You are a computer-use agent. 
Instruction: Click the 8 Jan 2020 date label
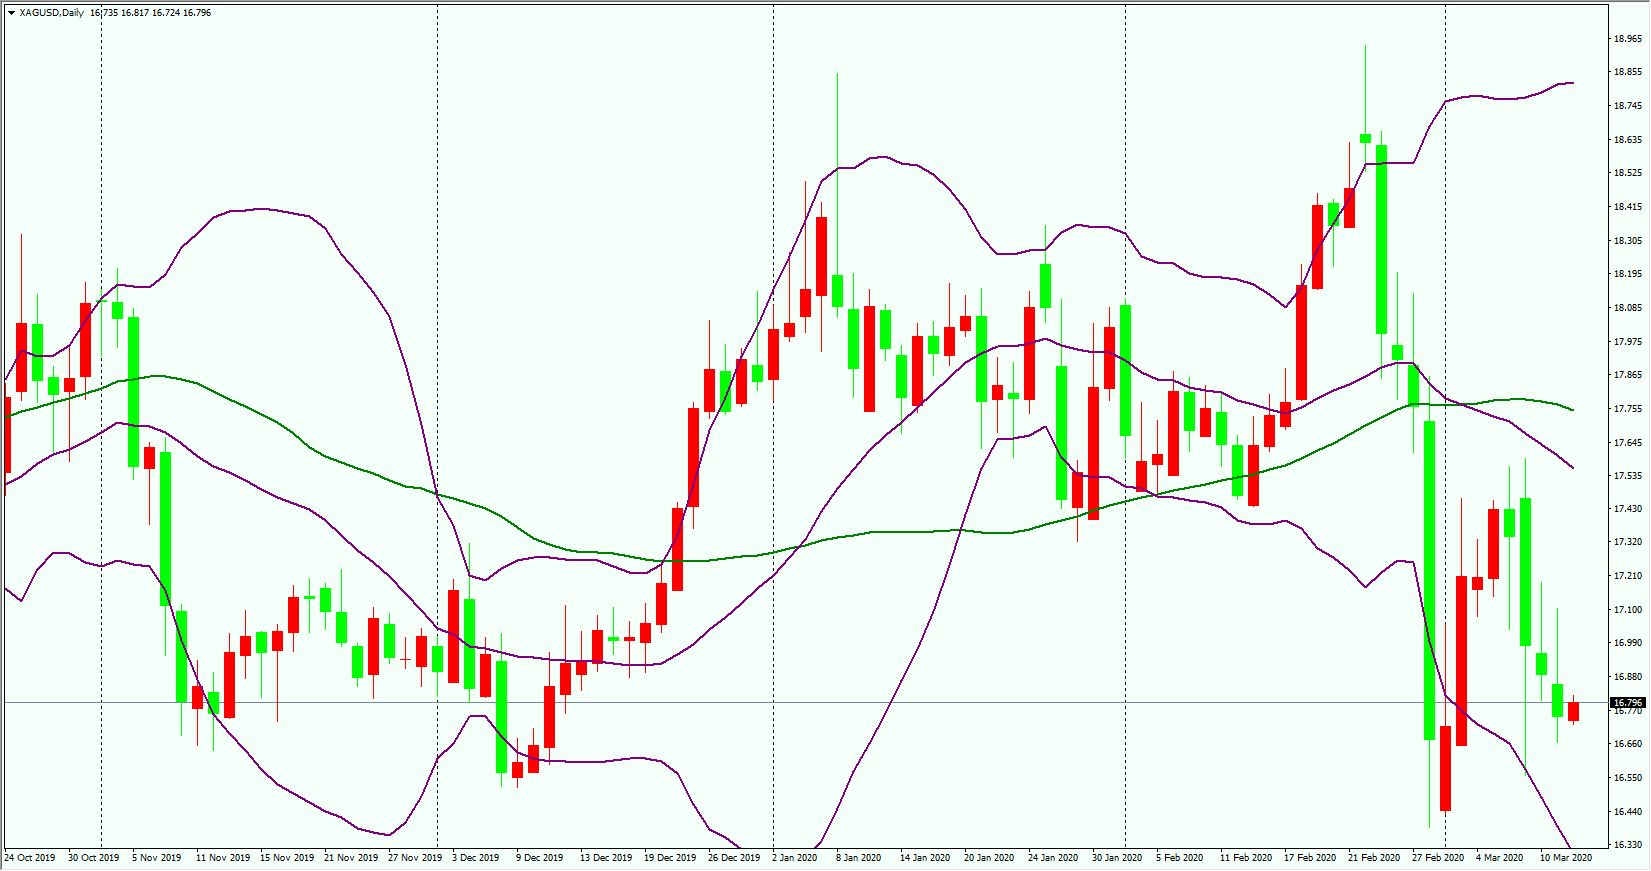point(859,858)
